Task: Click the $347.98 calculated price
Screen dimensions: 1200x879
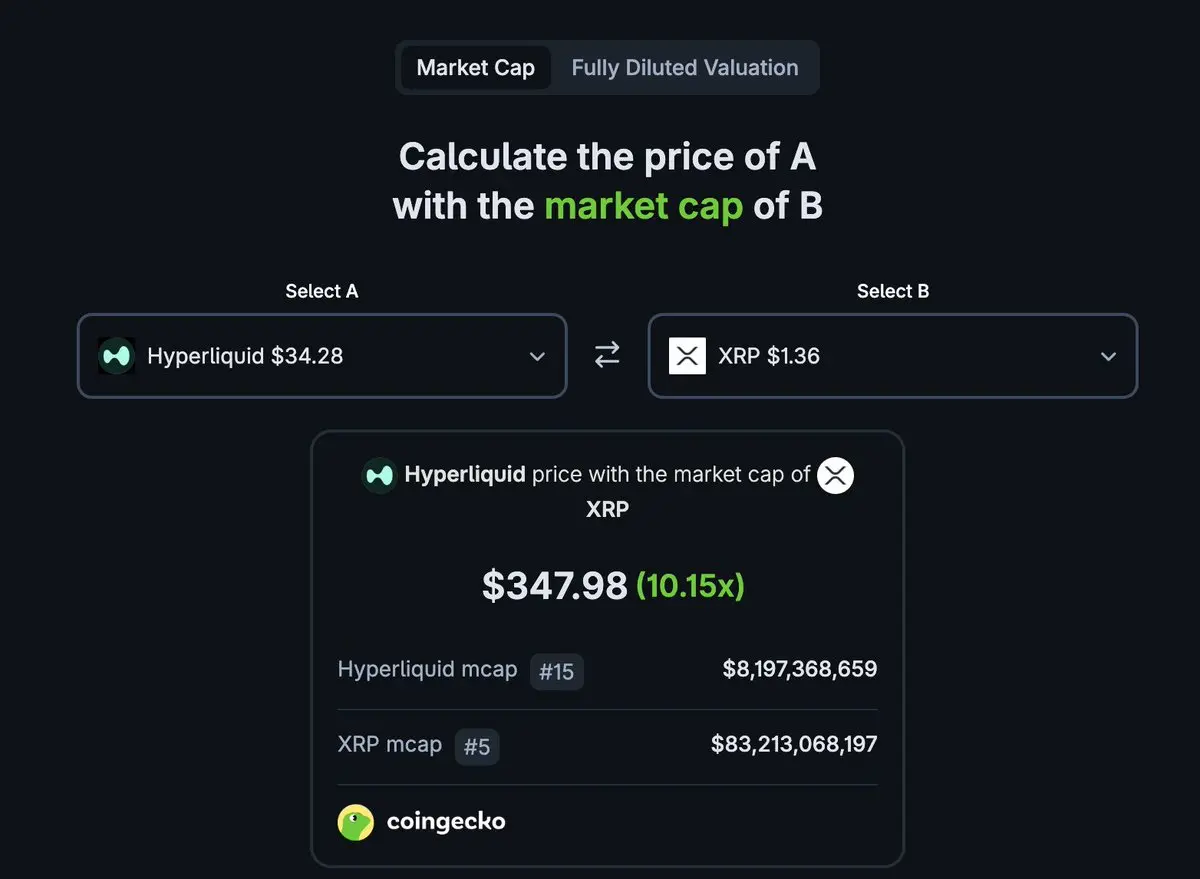Action: 554,585
